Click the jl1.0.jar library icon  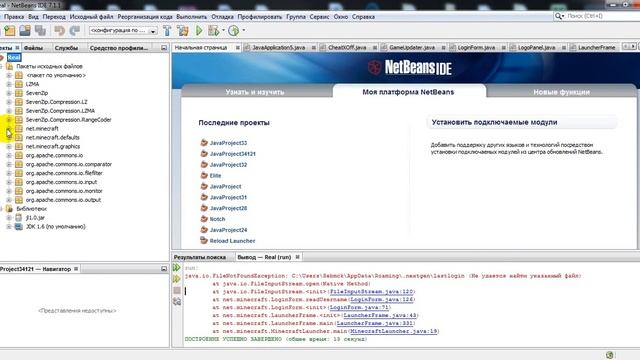(18, 218)
